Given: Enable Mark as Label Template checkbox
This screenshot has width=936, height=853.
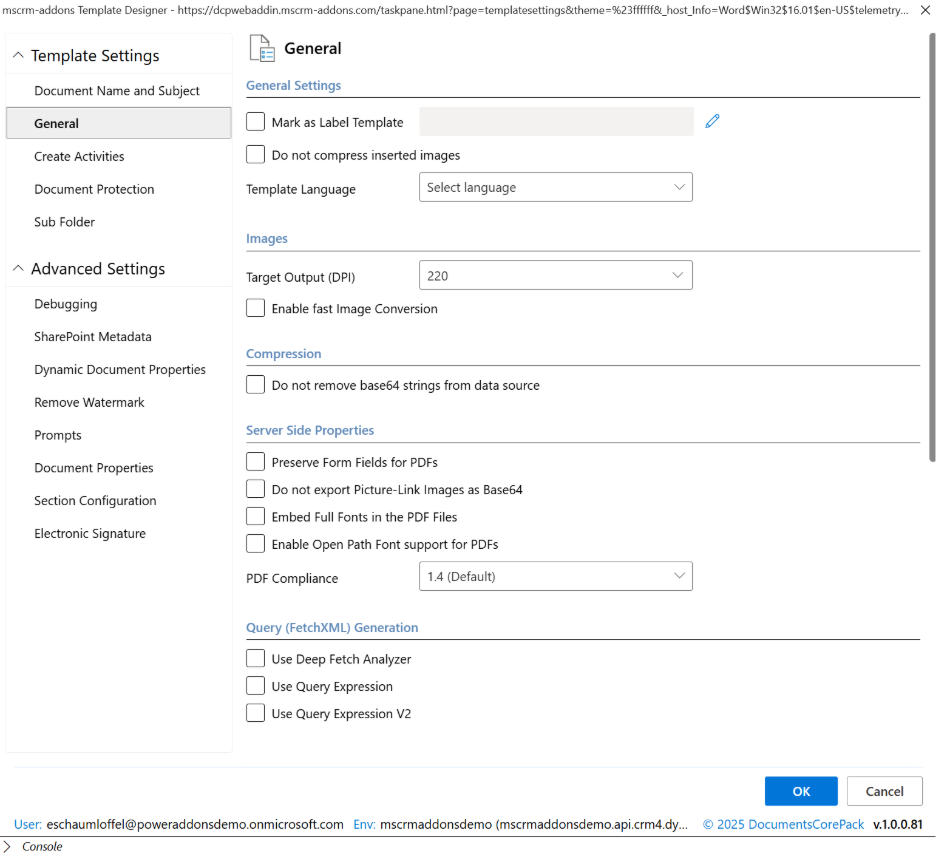Looking at the screenshot, I should [x=256, y=122].
